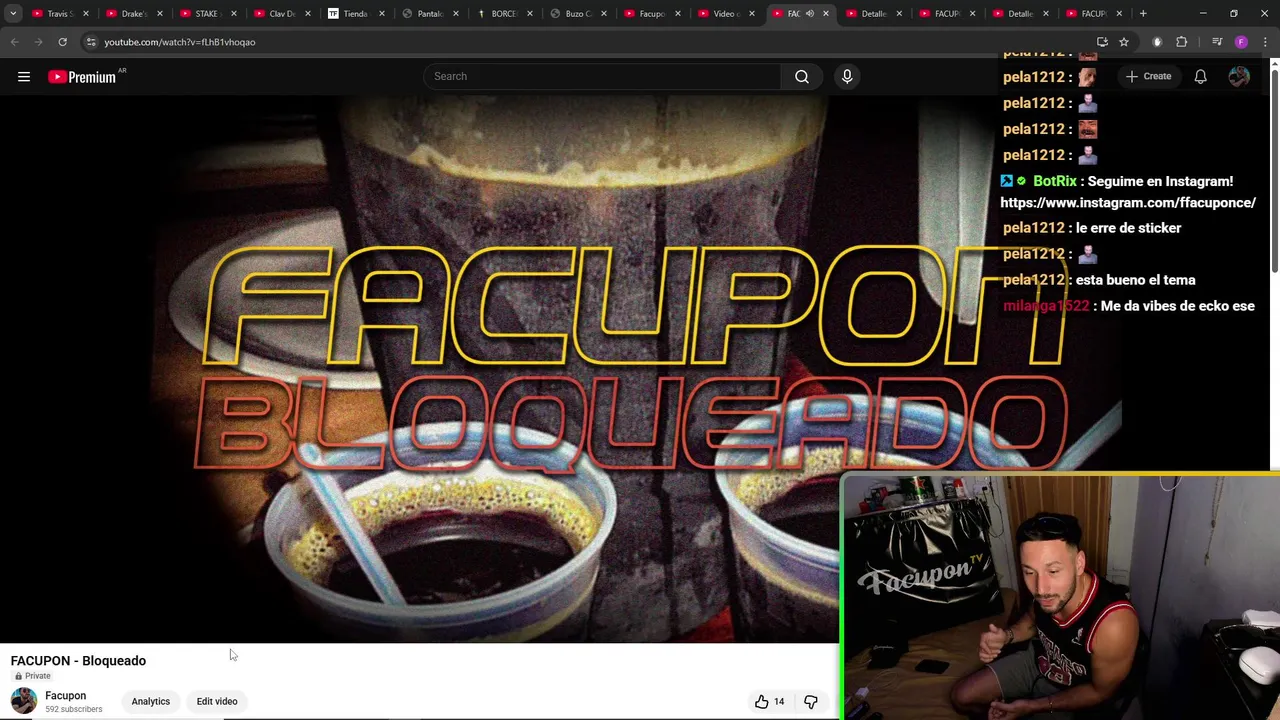The width and height of the screenshot is (1280, 720).
Task: Click the shield extension icon in the toolbar
Action: click(x=1157, y=42)
